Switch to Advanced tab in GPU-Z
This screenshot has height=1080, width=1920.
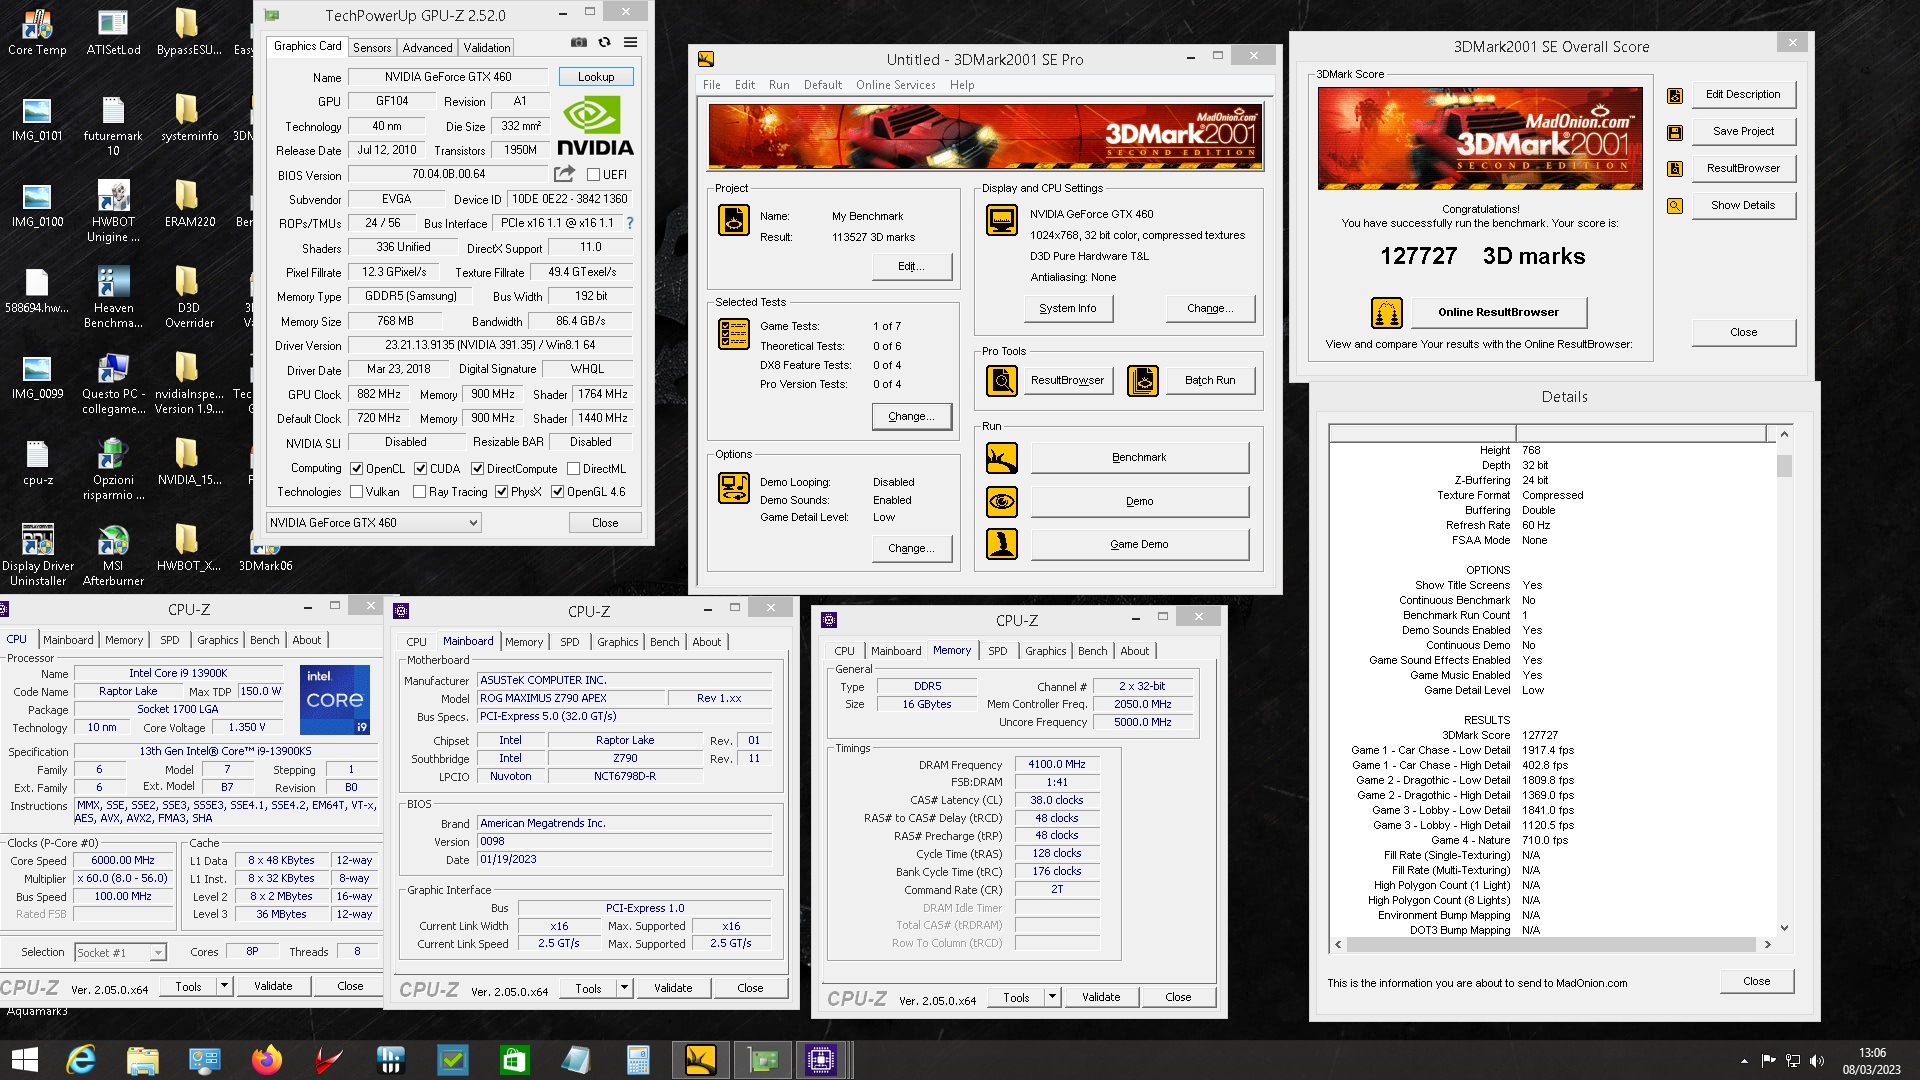coord(427,48)
